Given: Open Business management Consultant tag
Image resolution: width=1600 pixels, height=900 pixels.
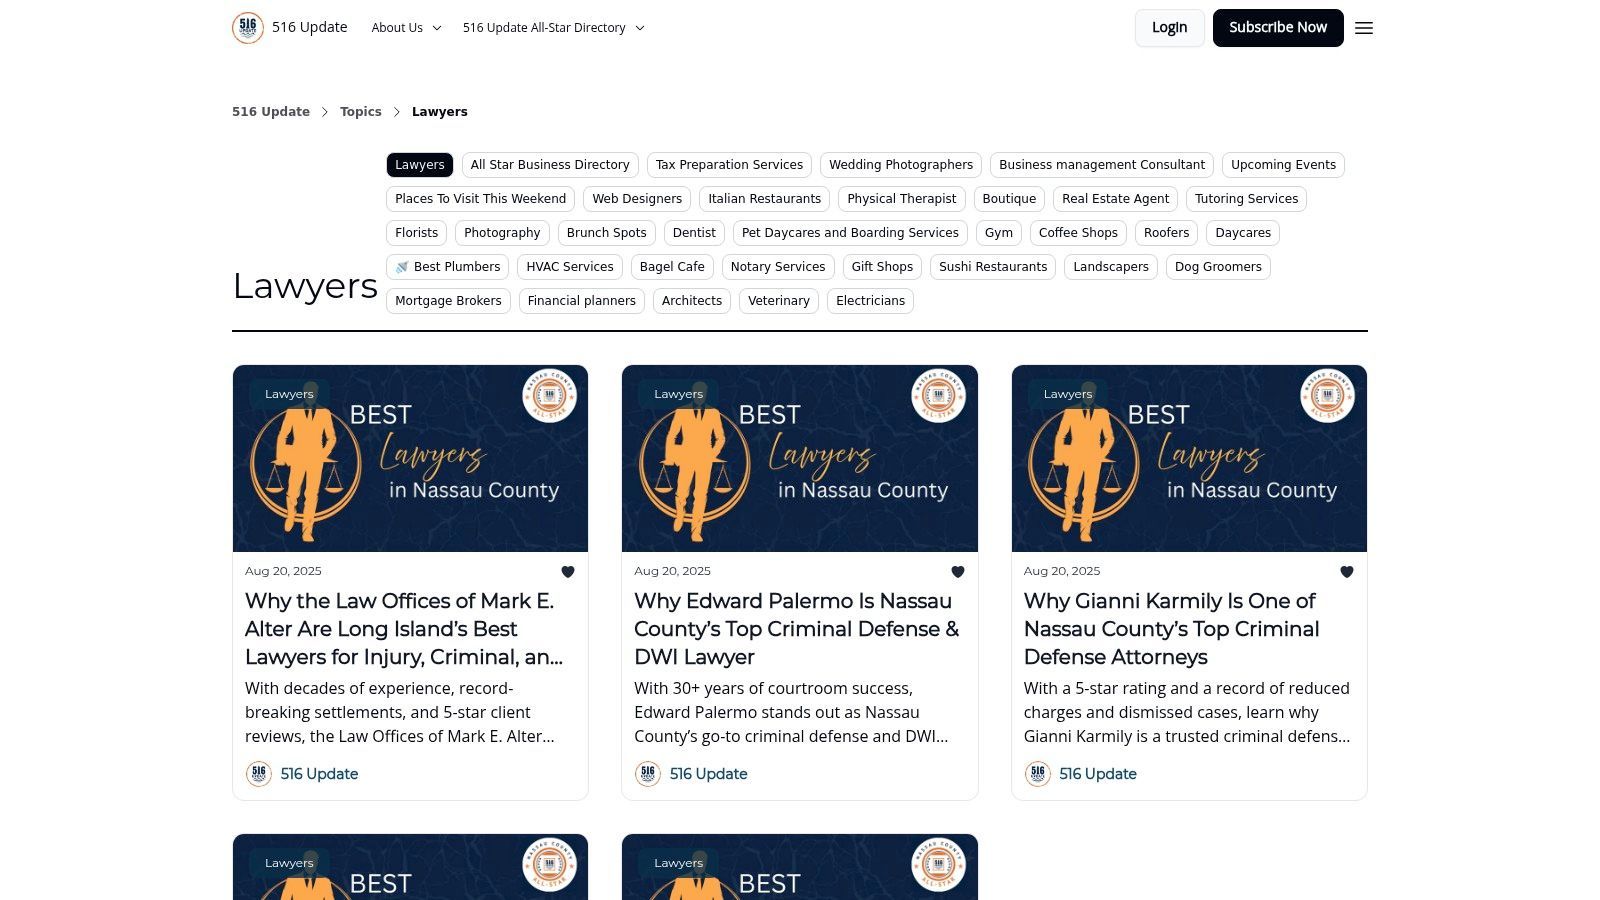Looking at the screenshot, I should 1102,165.
